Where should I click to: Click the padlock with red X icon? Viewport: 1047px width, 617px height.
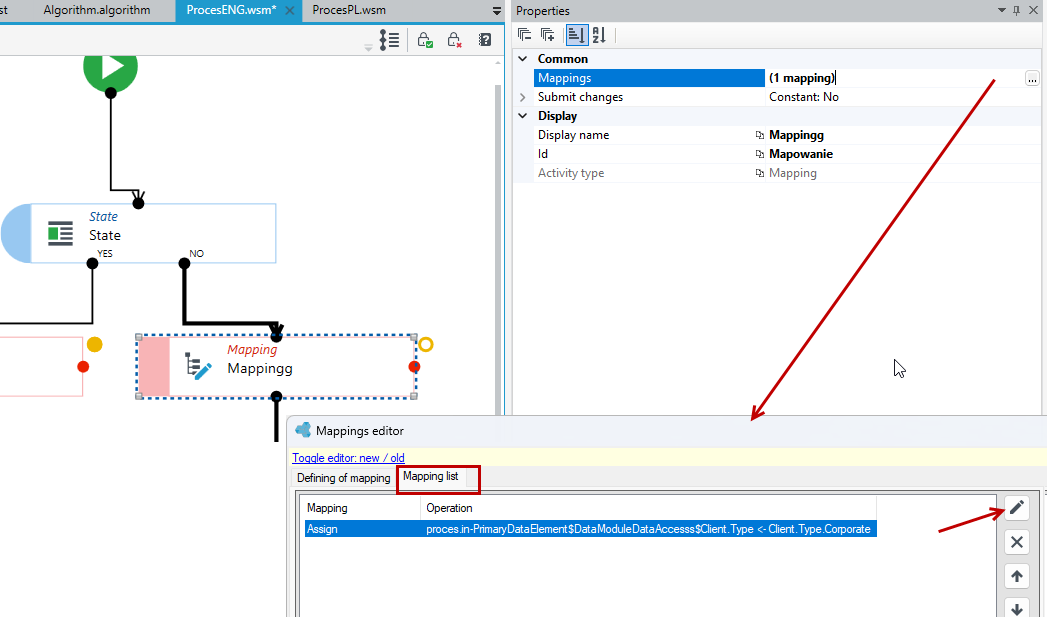[x=454, y=40]
